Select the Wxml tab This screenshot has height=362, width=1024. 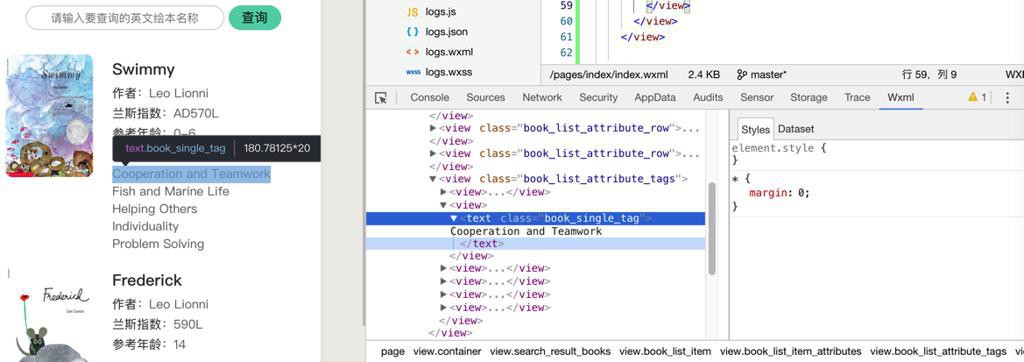[x=901, y=97]
